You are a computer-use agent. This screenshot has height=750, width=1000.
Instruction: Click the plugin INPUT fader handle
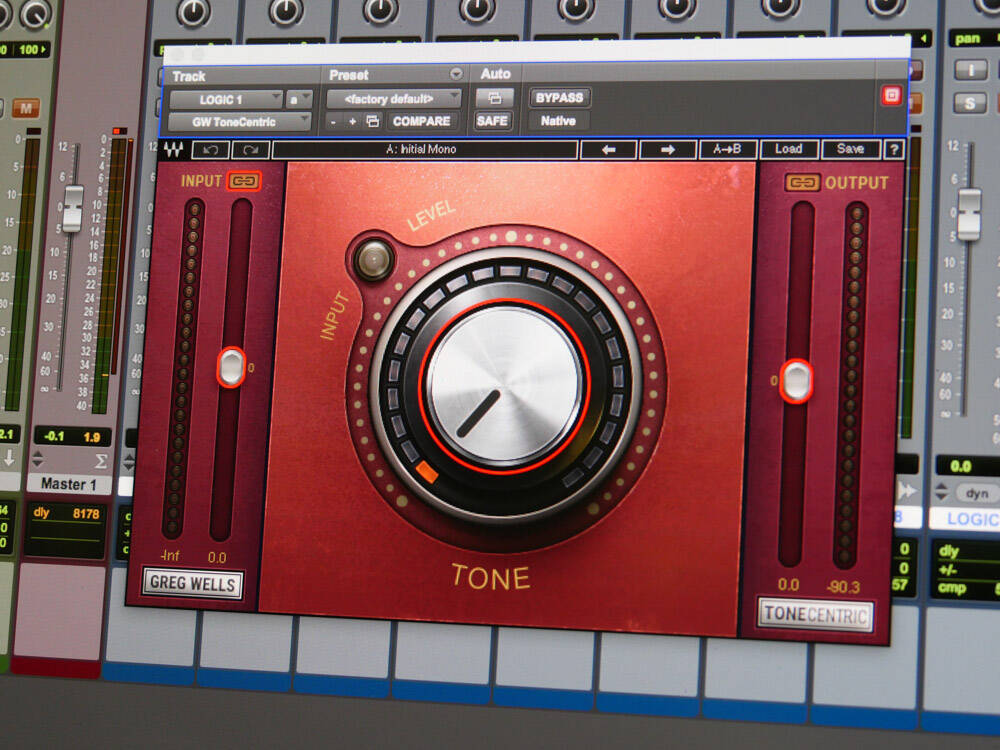(231, 367)
